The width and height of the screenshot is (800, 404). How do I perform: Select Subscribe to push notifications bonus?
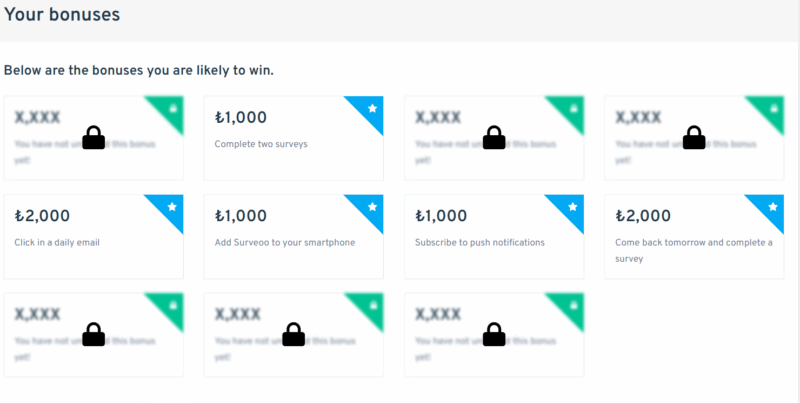tap(494, 237)
